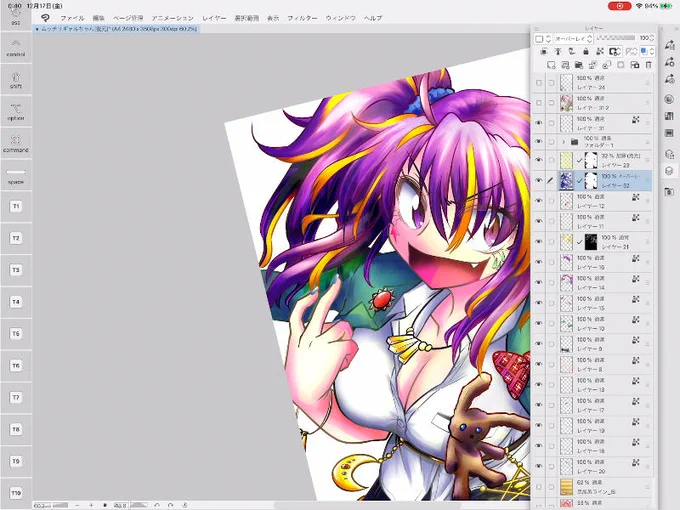The height and width of the screenshot is (510, 680).
Task: Grab the reorder handle of レイヤー 8
Action: pyautogui.click(x=647, y=364)
